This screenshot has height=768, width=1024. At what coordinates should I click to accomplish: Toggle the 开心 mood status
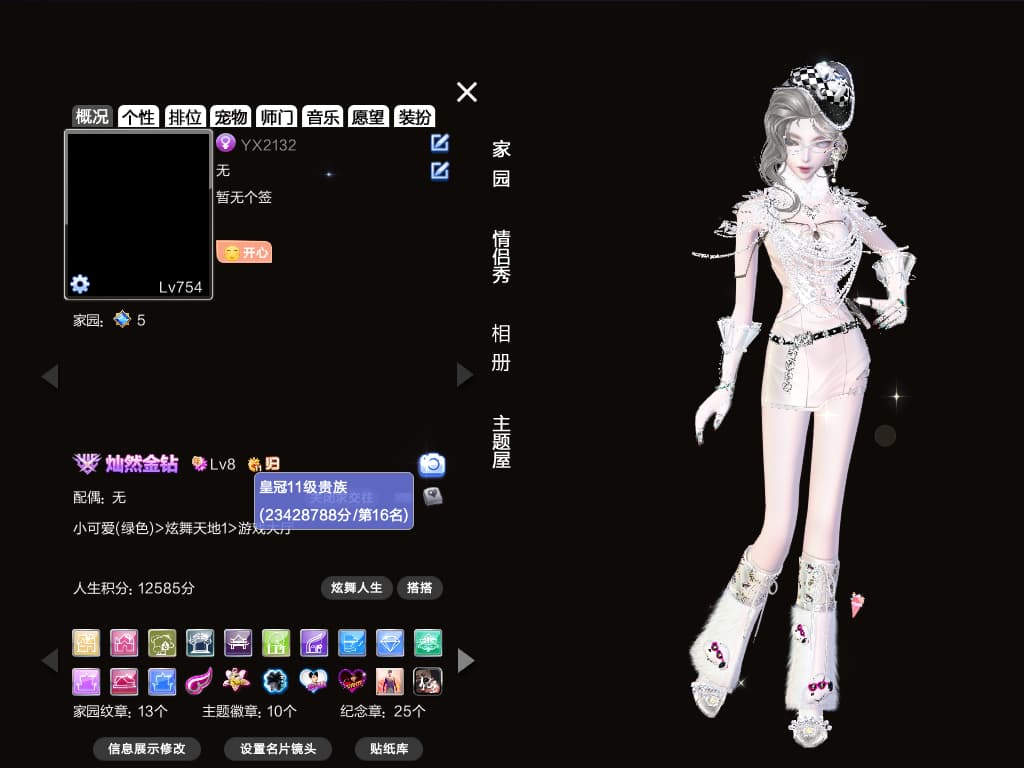(243, 251)
